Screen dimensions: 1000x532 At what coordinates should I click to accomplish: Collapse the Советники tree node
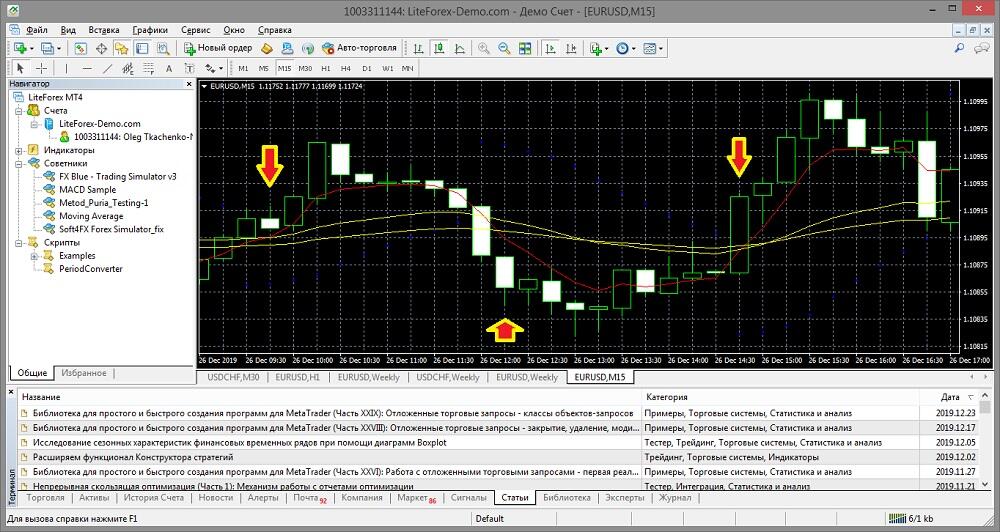(x=20, y=163)
